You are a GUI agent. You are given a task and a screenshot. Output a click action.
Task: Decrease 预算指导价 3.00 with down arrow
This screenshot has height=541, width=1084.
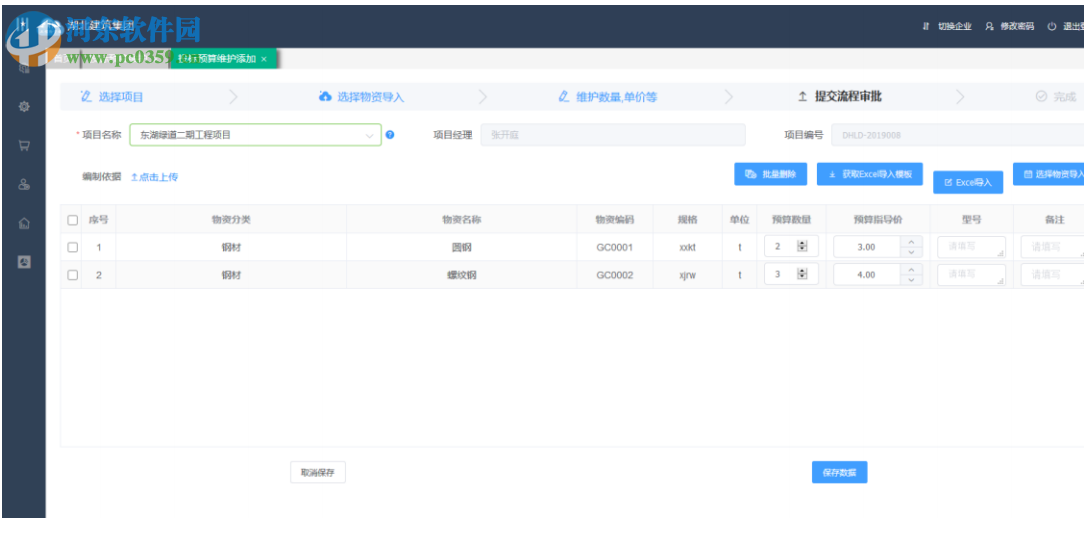911,252
